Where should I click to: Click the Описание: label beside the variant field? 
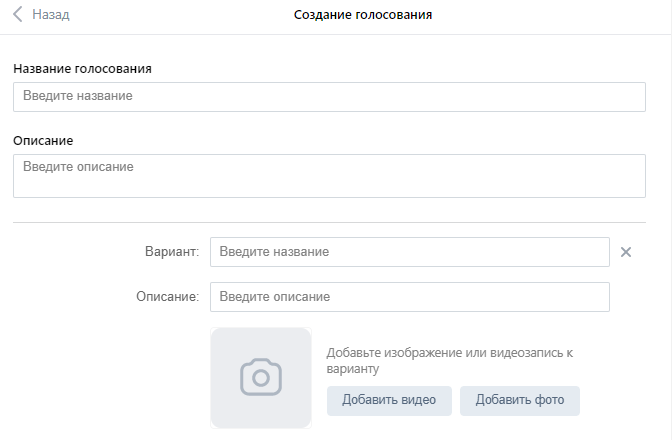pos(168,296)
